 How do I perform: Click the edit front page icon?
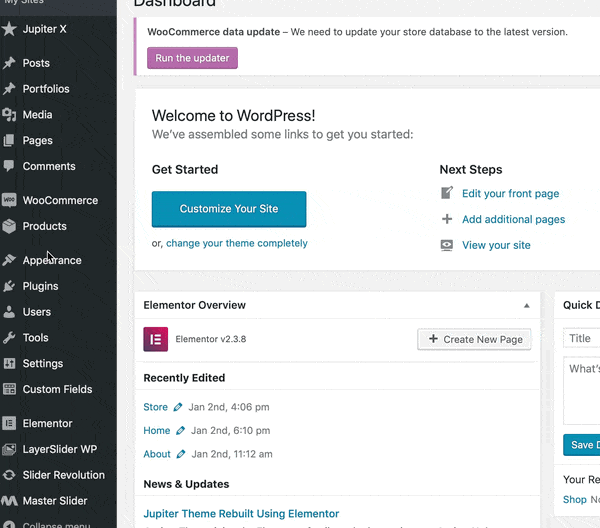pyautogui.click(x=447, y=193)
